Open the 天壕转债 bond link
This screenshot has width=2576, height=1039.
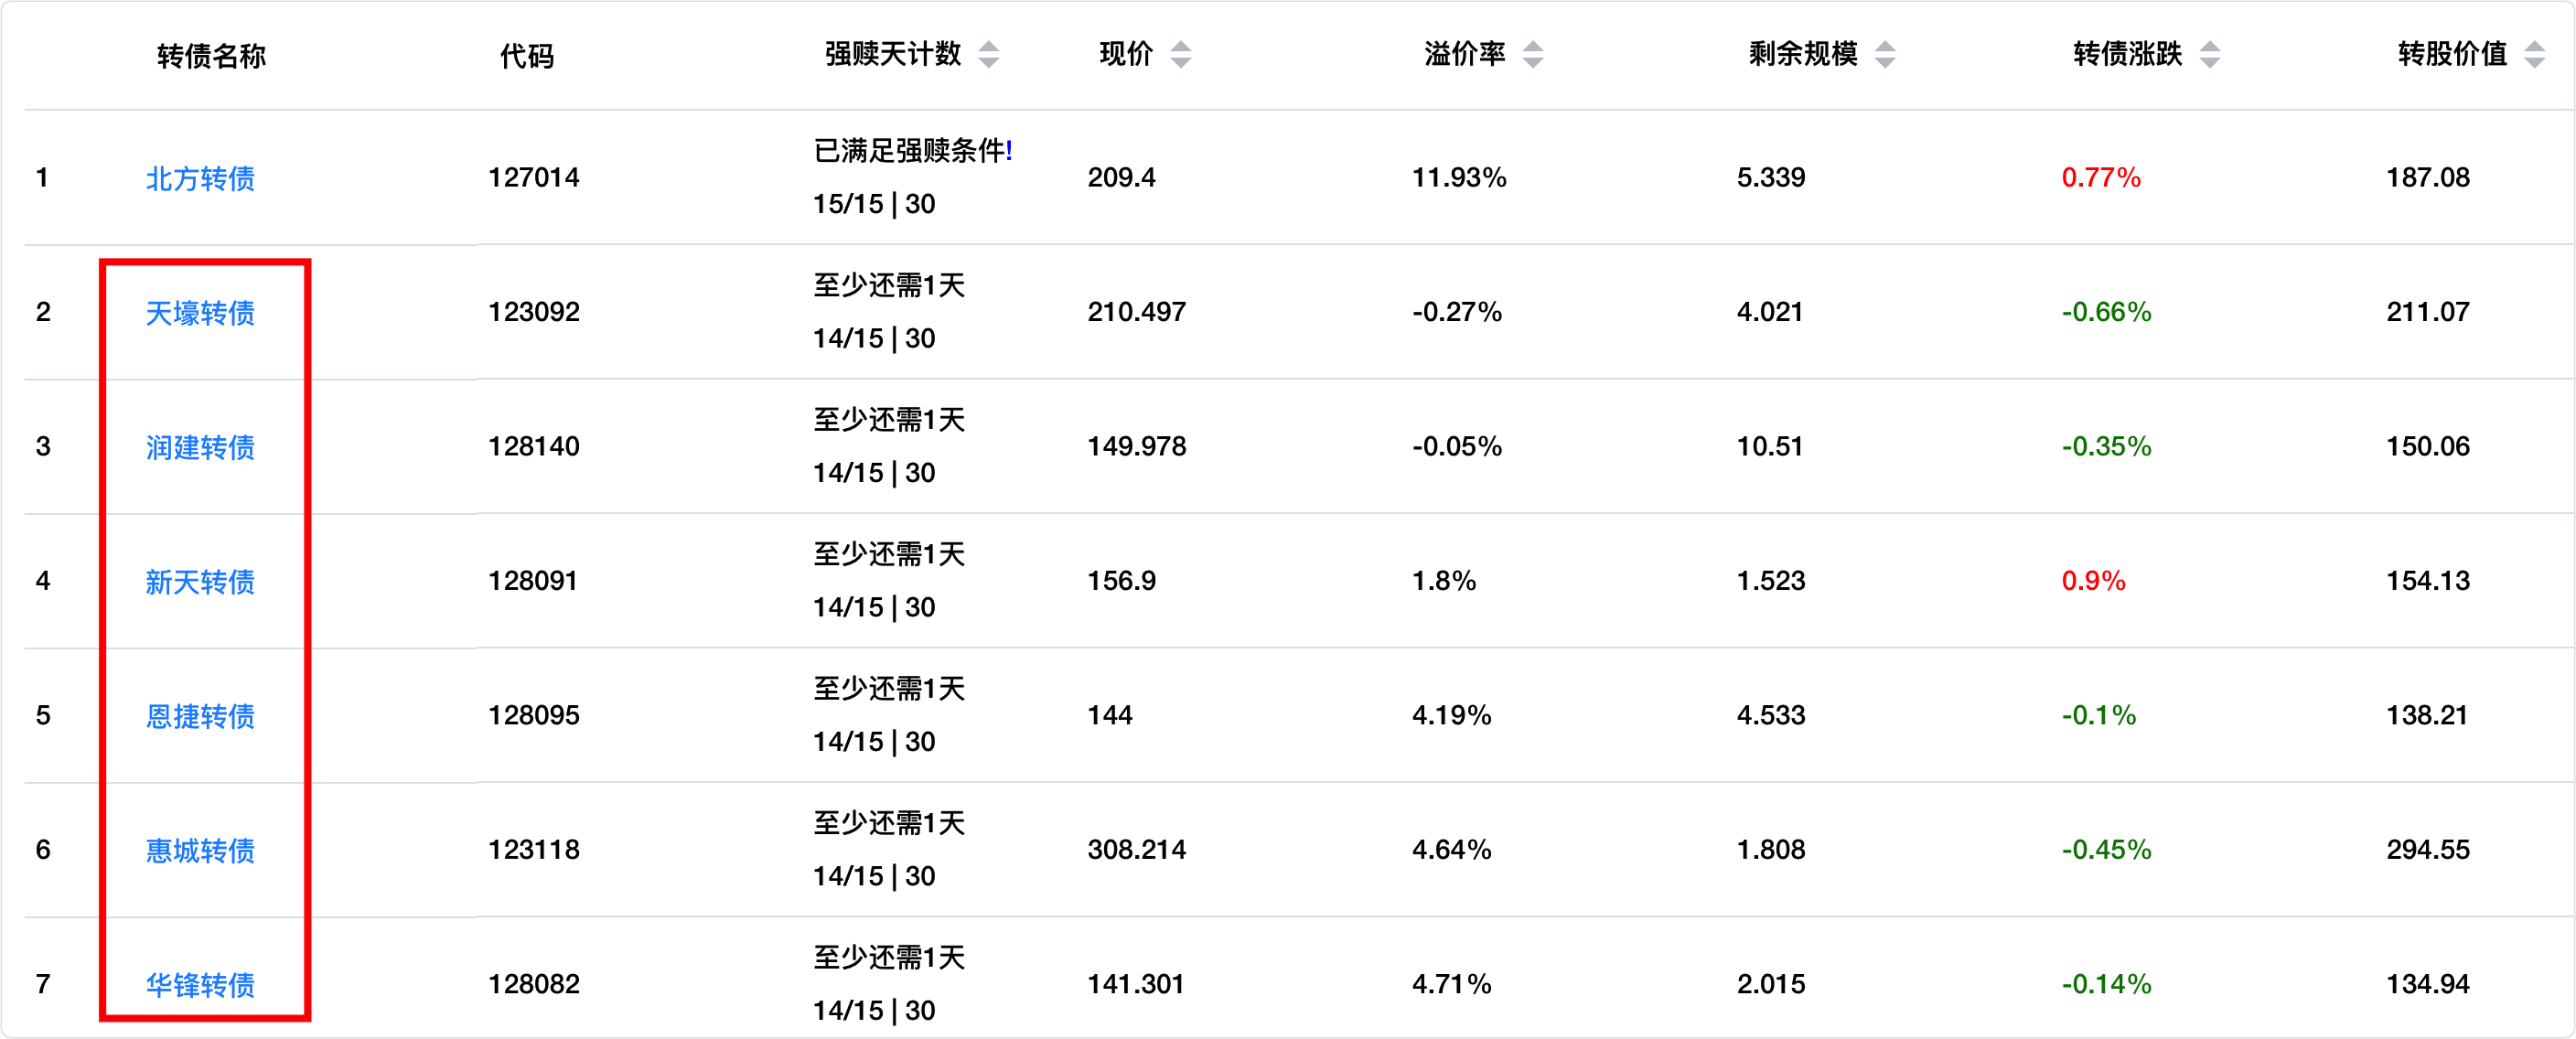click(x=200, y=313)
